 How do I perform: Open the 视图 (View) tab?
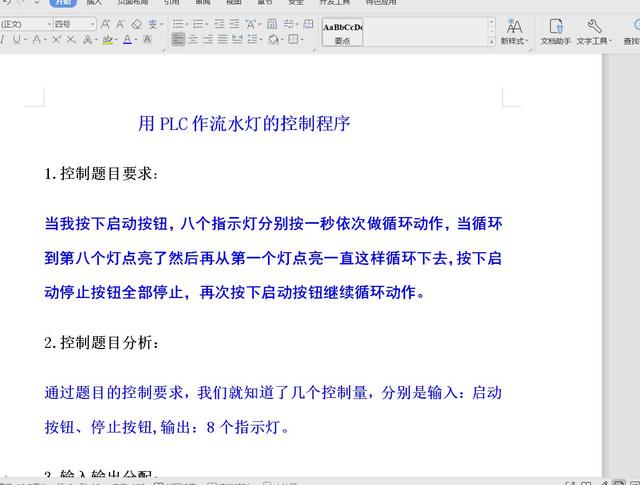(x=234, y=2)
